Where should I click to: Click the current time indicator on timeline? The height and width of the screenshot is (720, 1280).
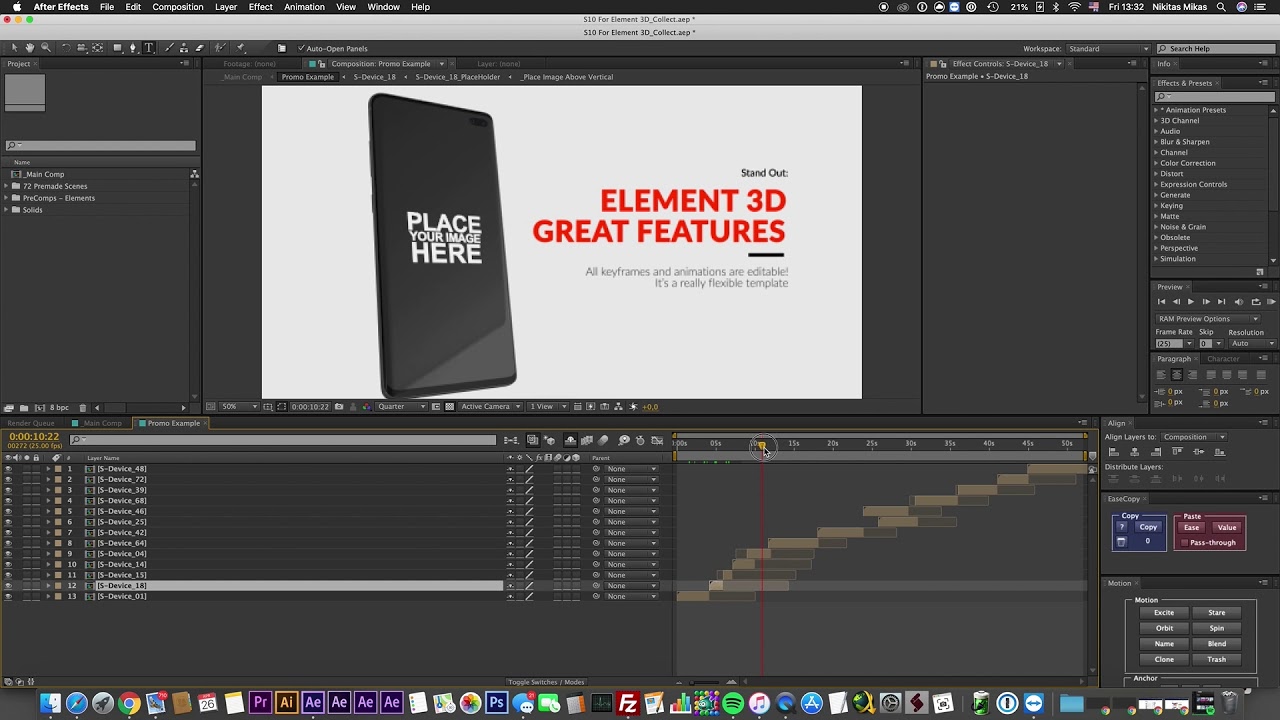click(761, 445)
